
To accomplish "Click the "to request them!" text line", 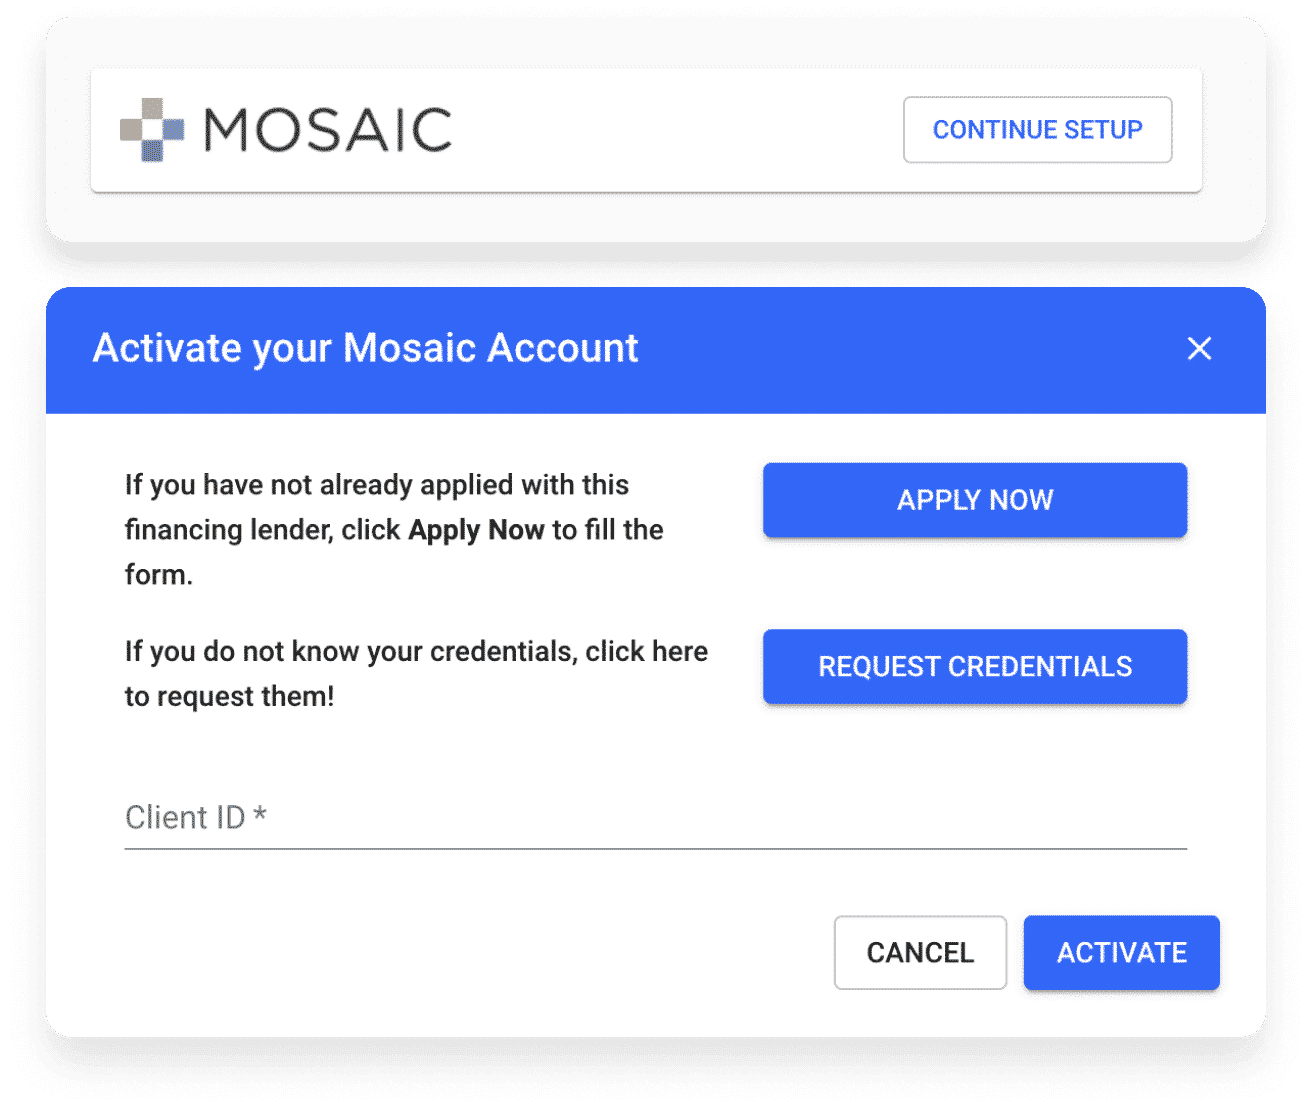I will coord(230,696).
